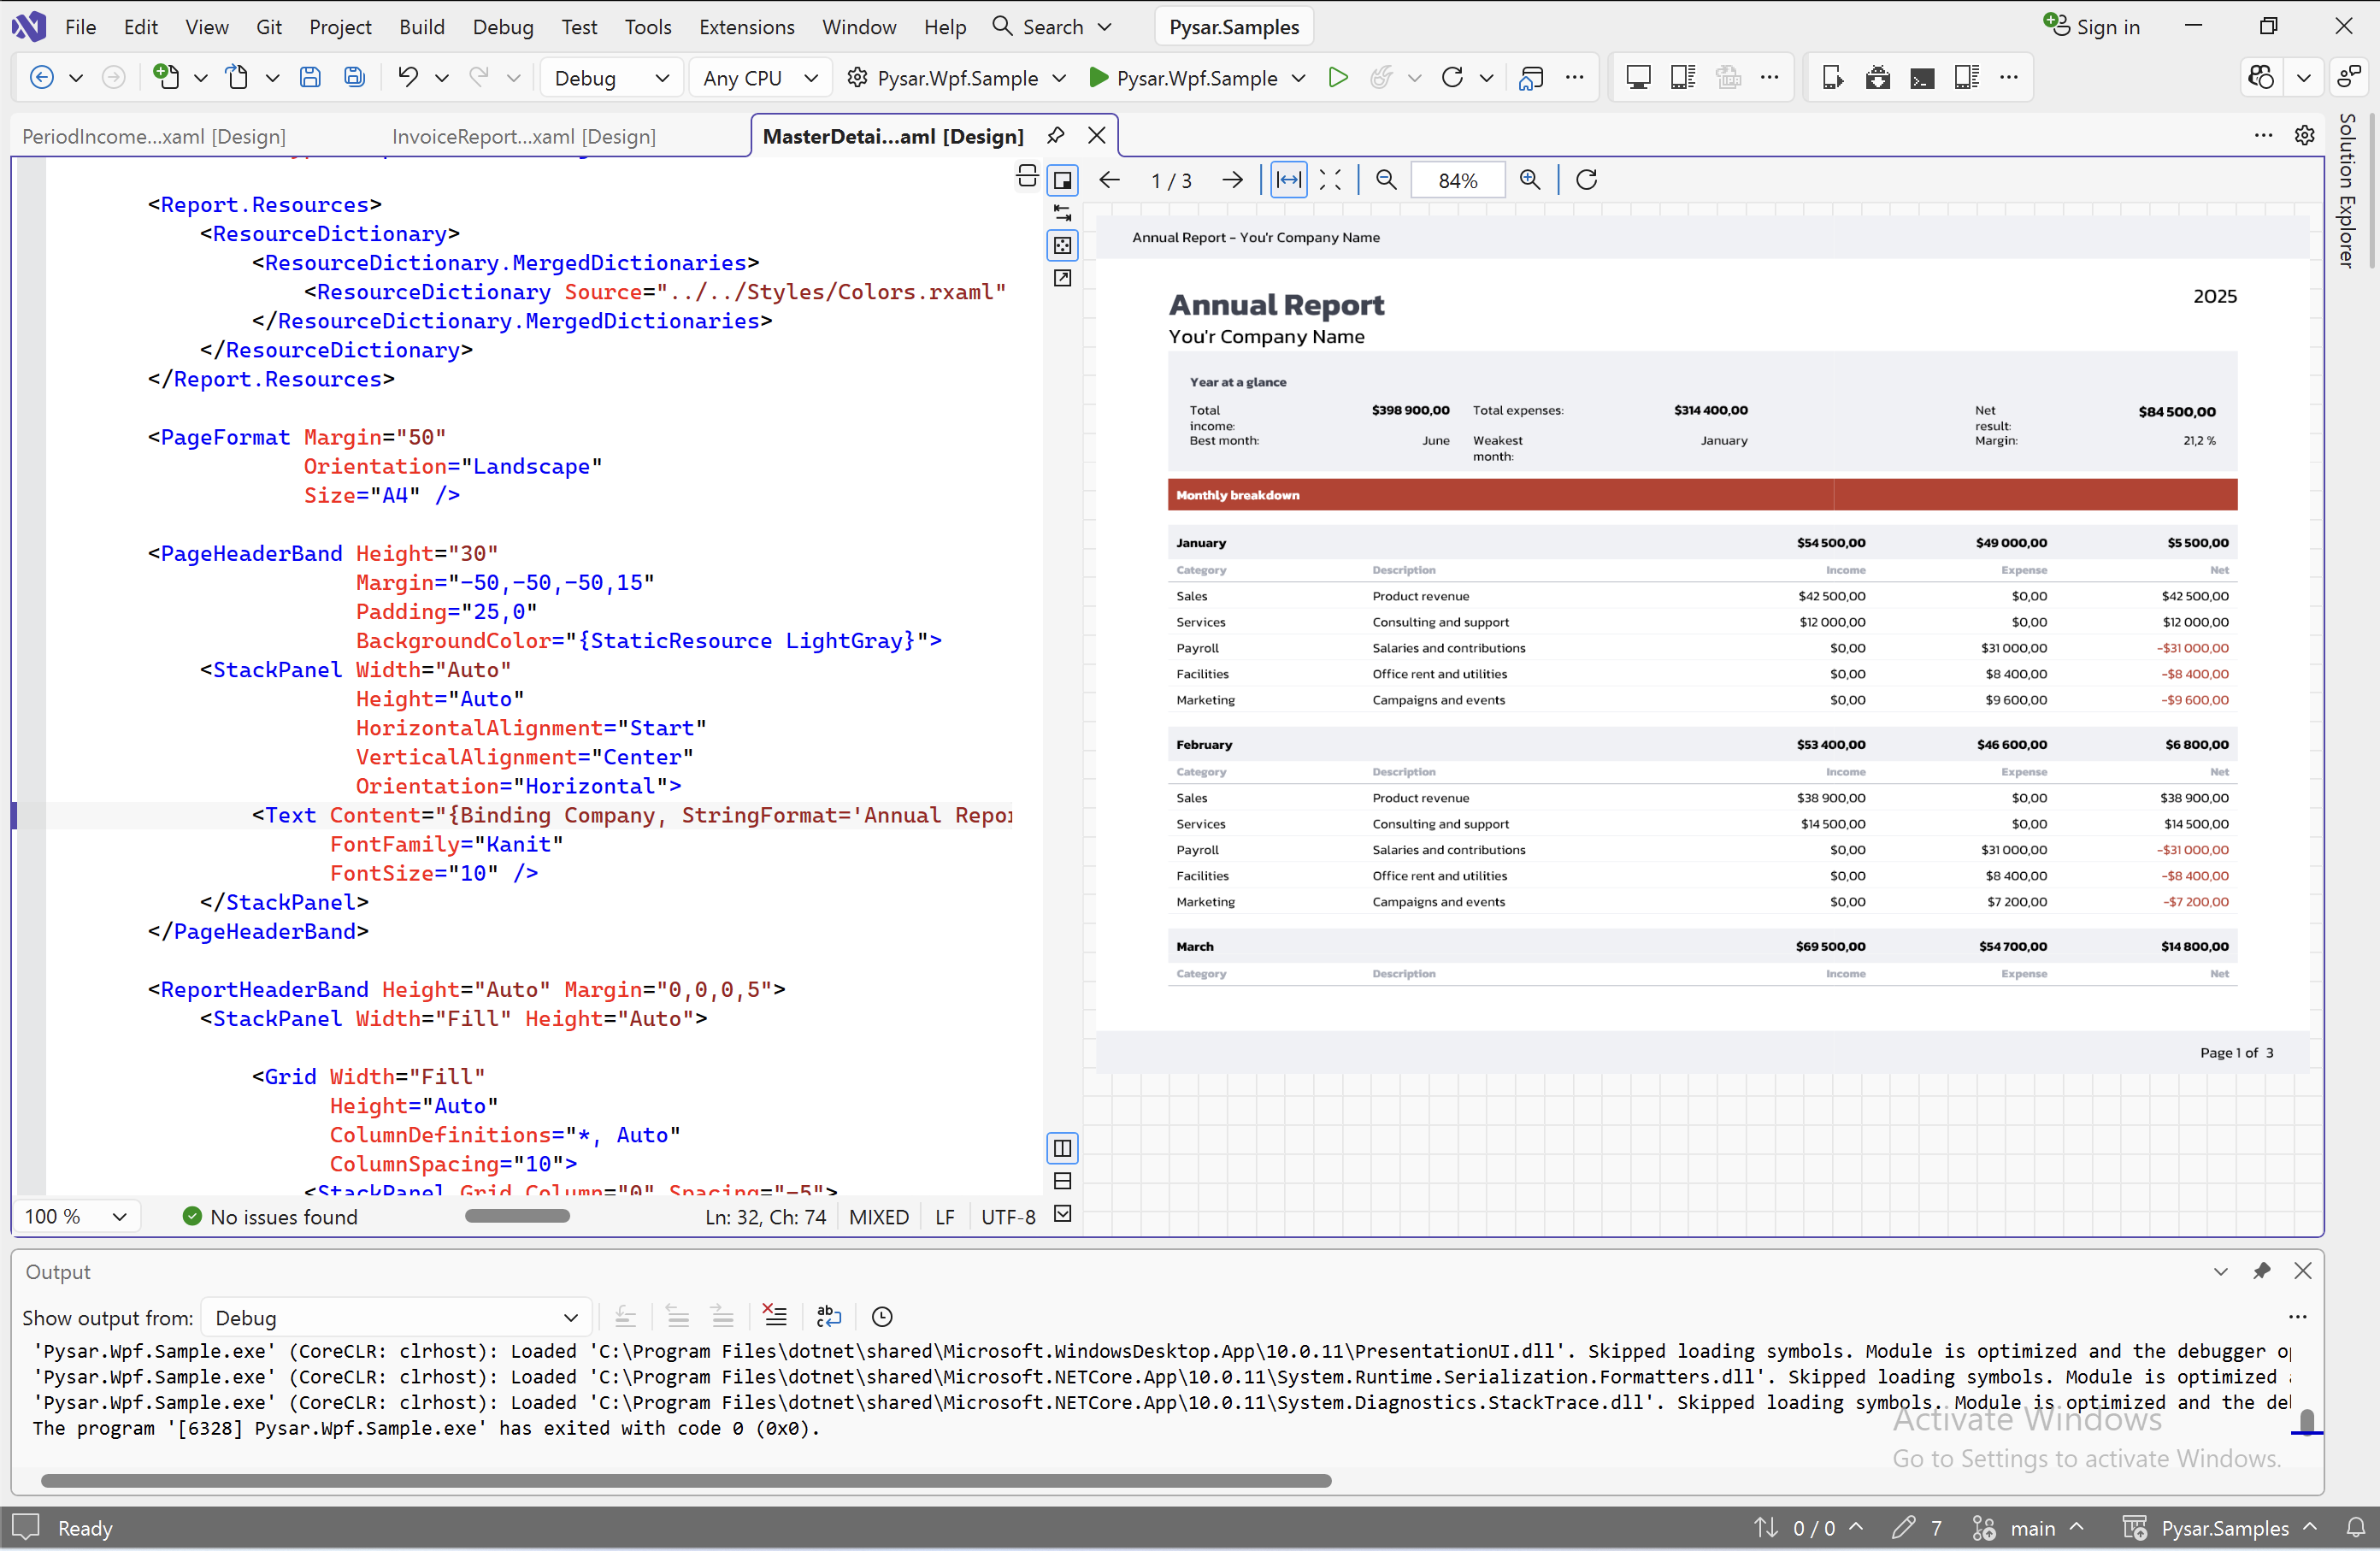Click the Navigate Backward arrow icon
Viewport: 2380px width, 1551px height.
pyautogui.click(x=42, y=77)
